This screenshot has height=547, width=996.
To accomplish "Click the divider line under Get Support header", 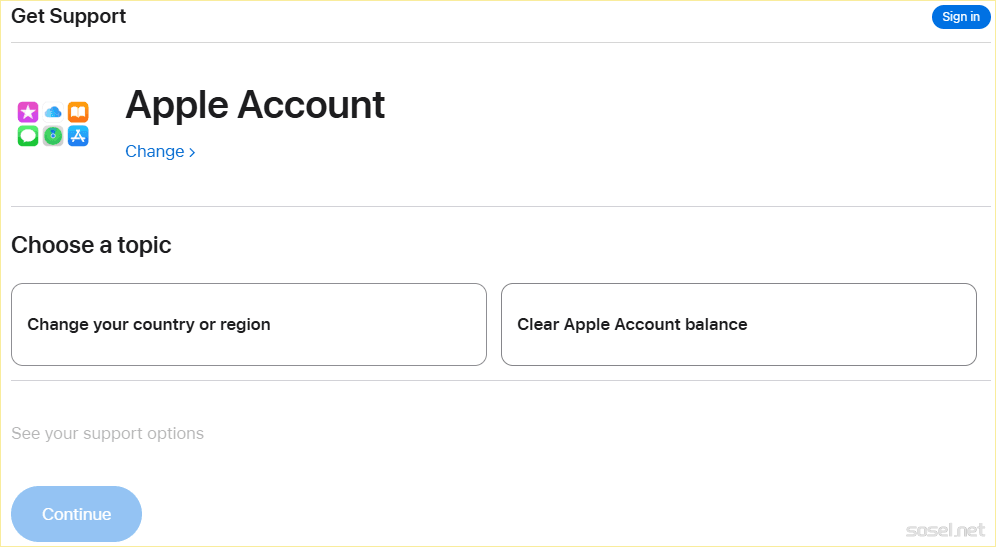I will point(500,42).
